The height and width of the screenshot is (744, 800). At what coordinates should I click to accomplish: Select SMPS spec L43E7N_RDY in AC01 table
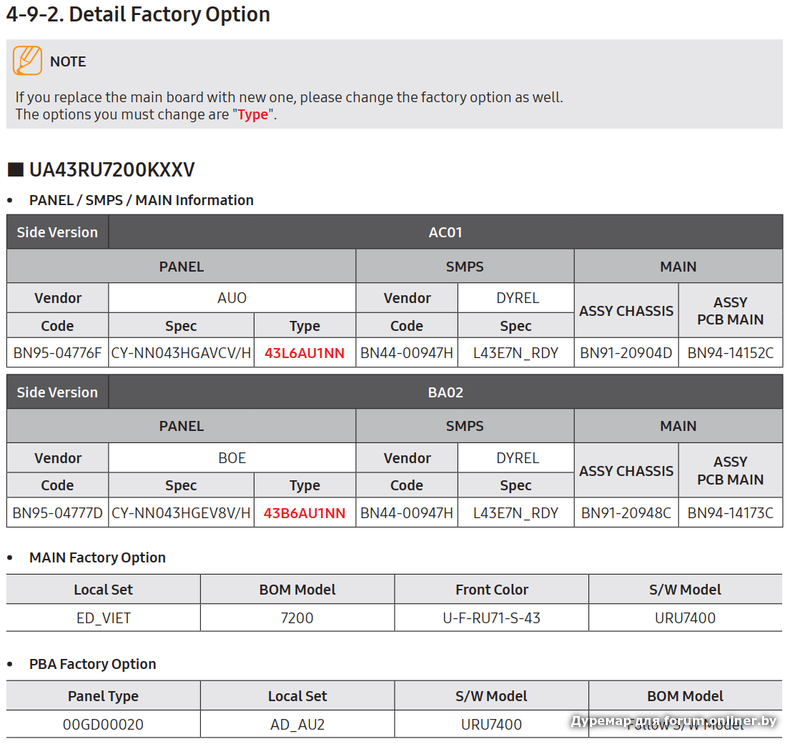516,353
